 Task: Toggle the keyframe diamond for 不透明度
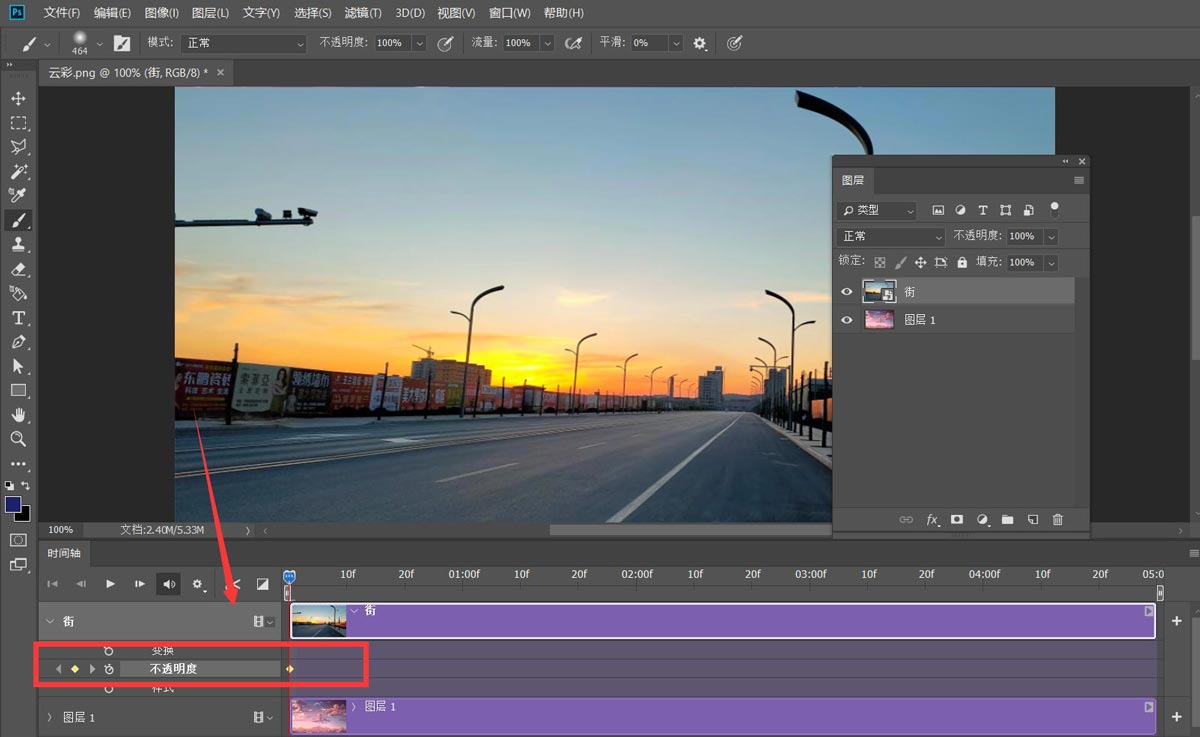tap(74, 669)
